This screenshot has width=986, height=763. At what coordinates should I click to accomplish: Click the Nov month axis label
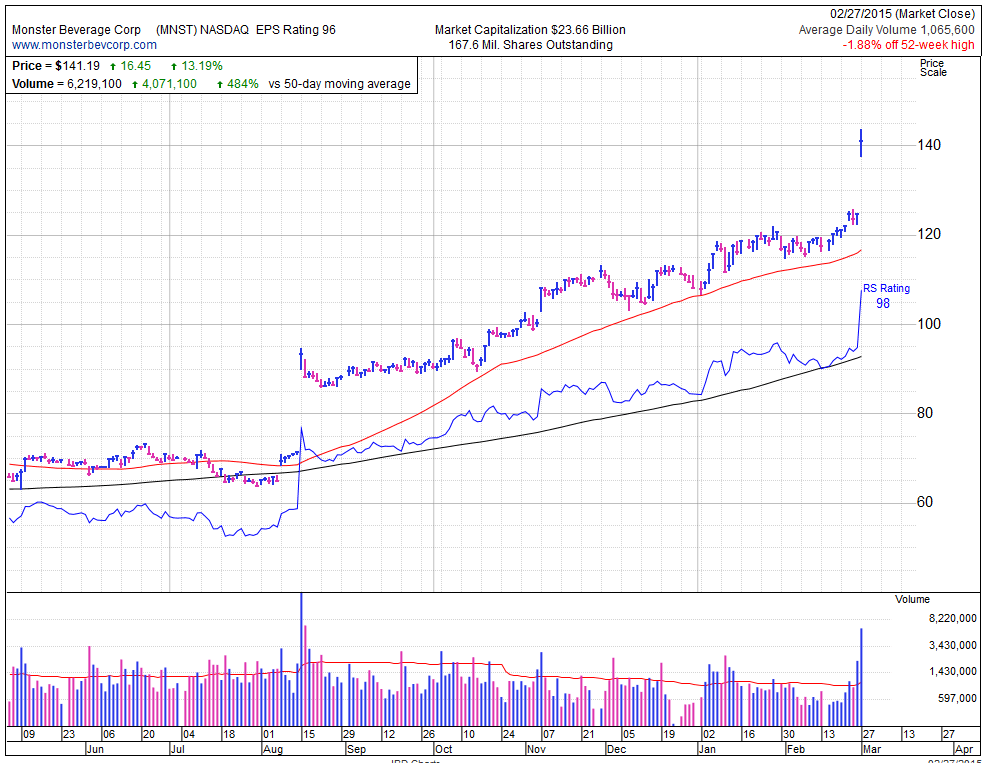(536, 749)
